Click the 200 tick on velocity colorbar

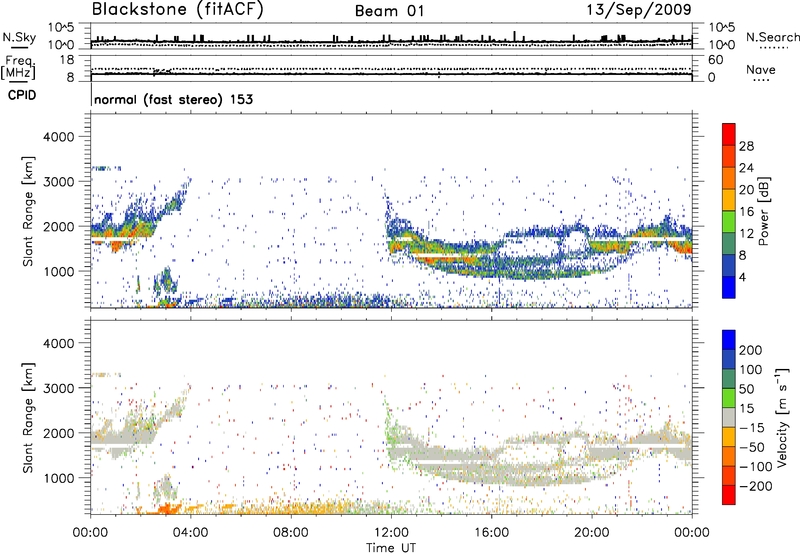[751, 350]
